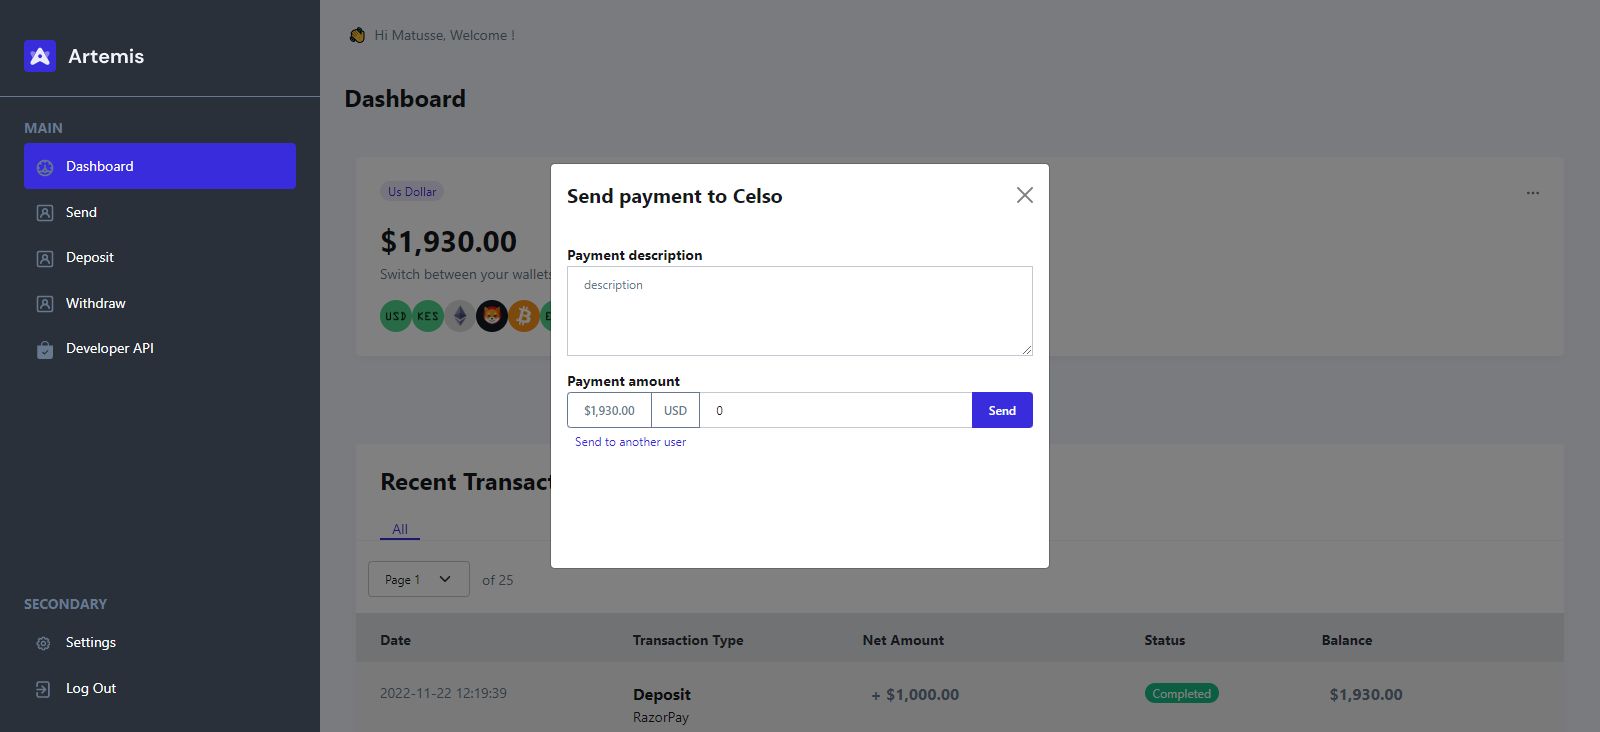This screenshot has height=732, width=1600.
Task: Select the KES wallet icon
Action: pyautogui.click(x=428, y=316)
